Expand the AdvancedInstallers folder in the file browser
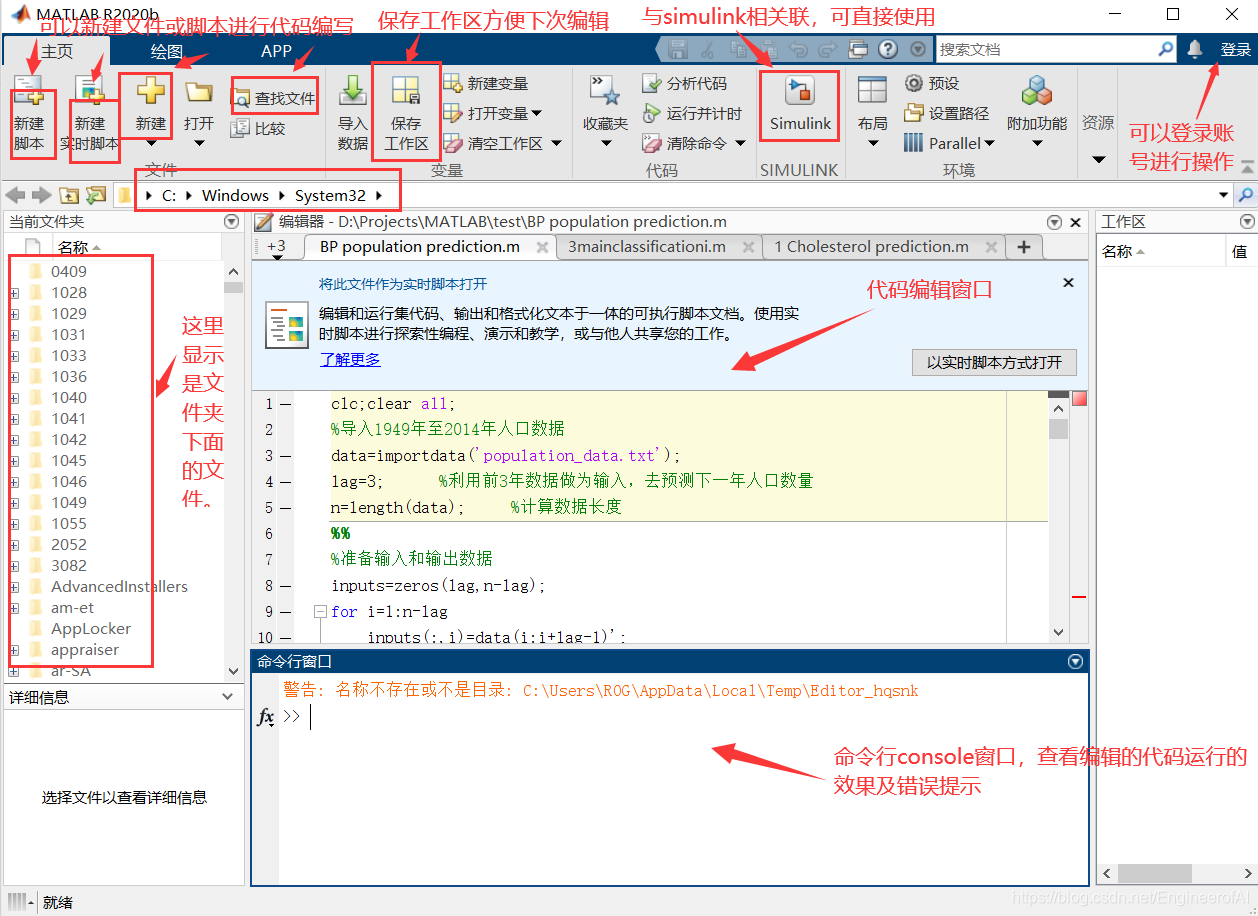This screenshot has height=916, width=1258. (13, 586)
